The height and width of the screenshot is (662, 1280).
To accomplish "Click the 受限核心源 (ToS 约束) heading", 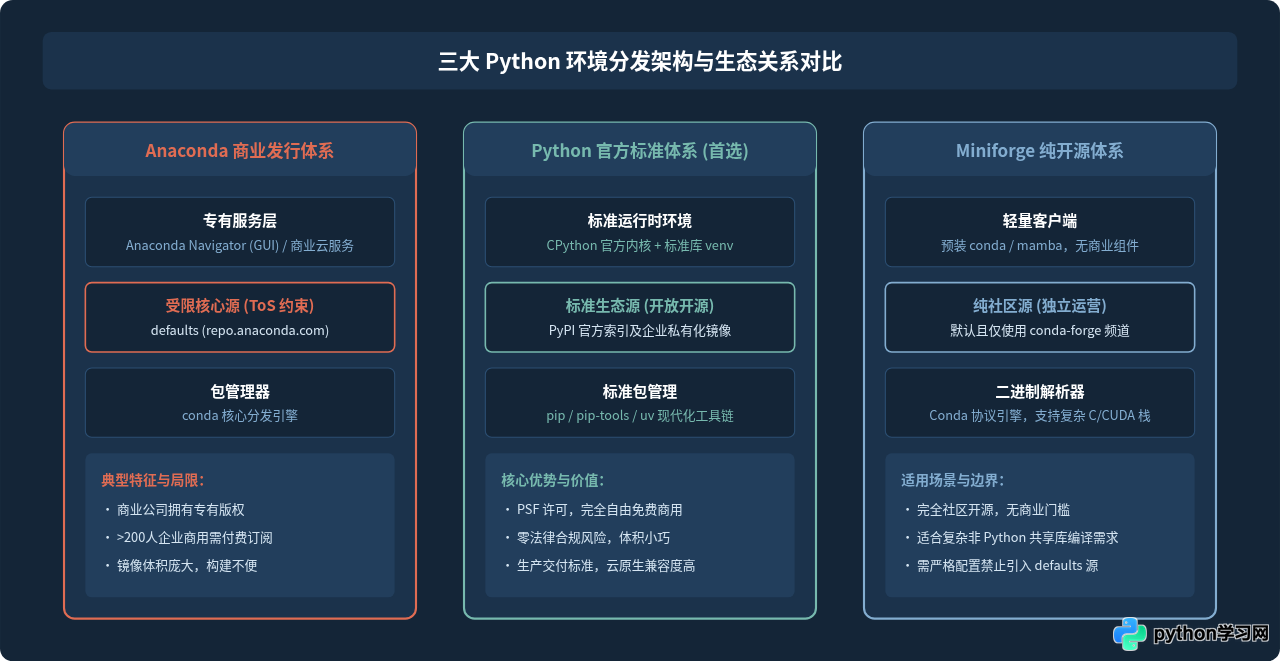I will click(240, 306).
